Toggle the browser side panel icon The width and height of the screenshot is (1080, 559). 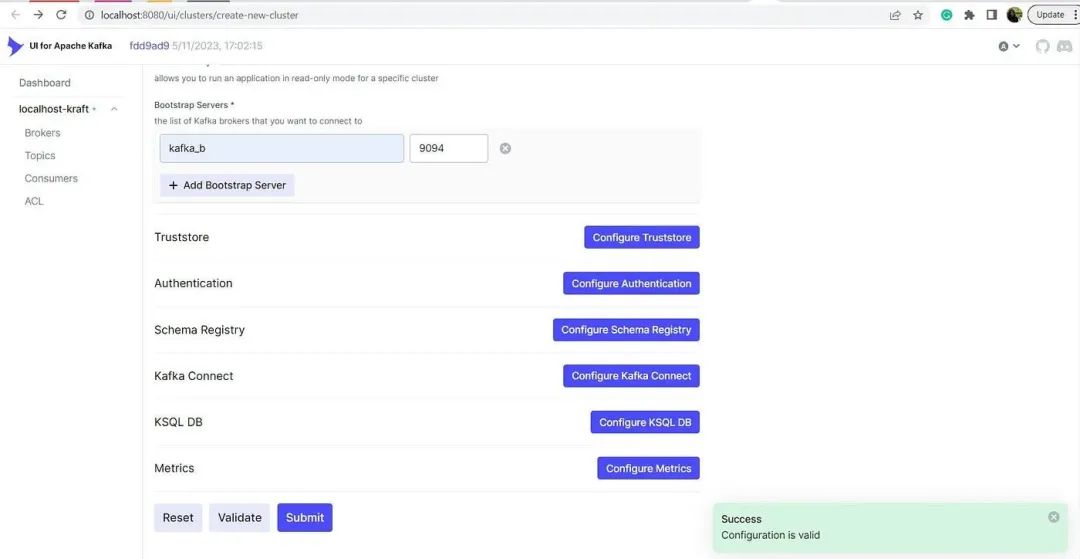click(992, 14)
